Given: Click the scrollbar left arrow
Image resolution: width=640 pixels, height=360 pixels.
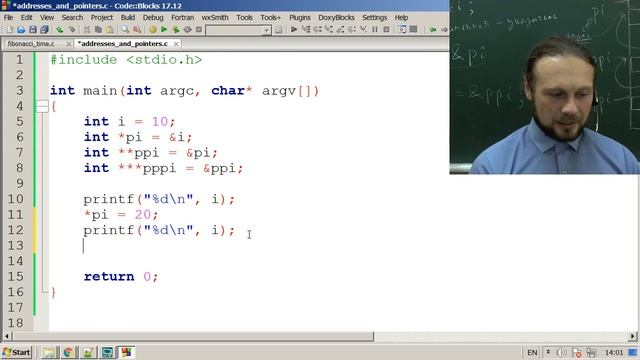Looking at the screenshot, I should click(x=7, y=336).
